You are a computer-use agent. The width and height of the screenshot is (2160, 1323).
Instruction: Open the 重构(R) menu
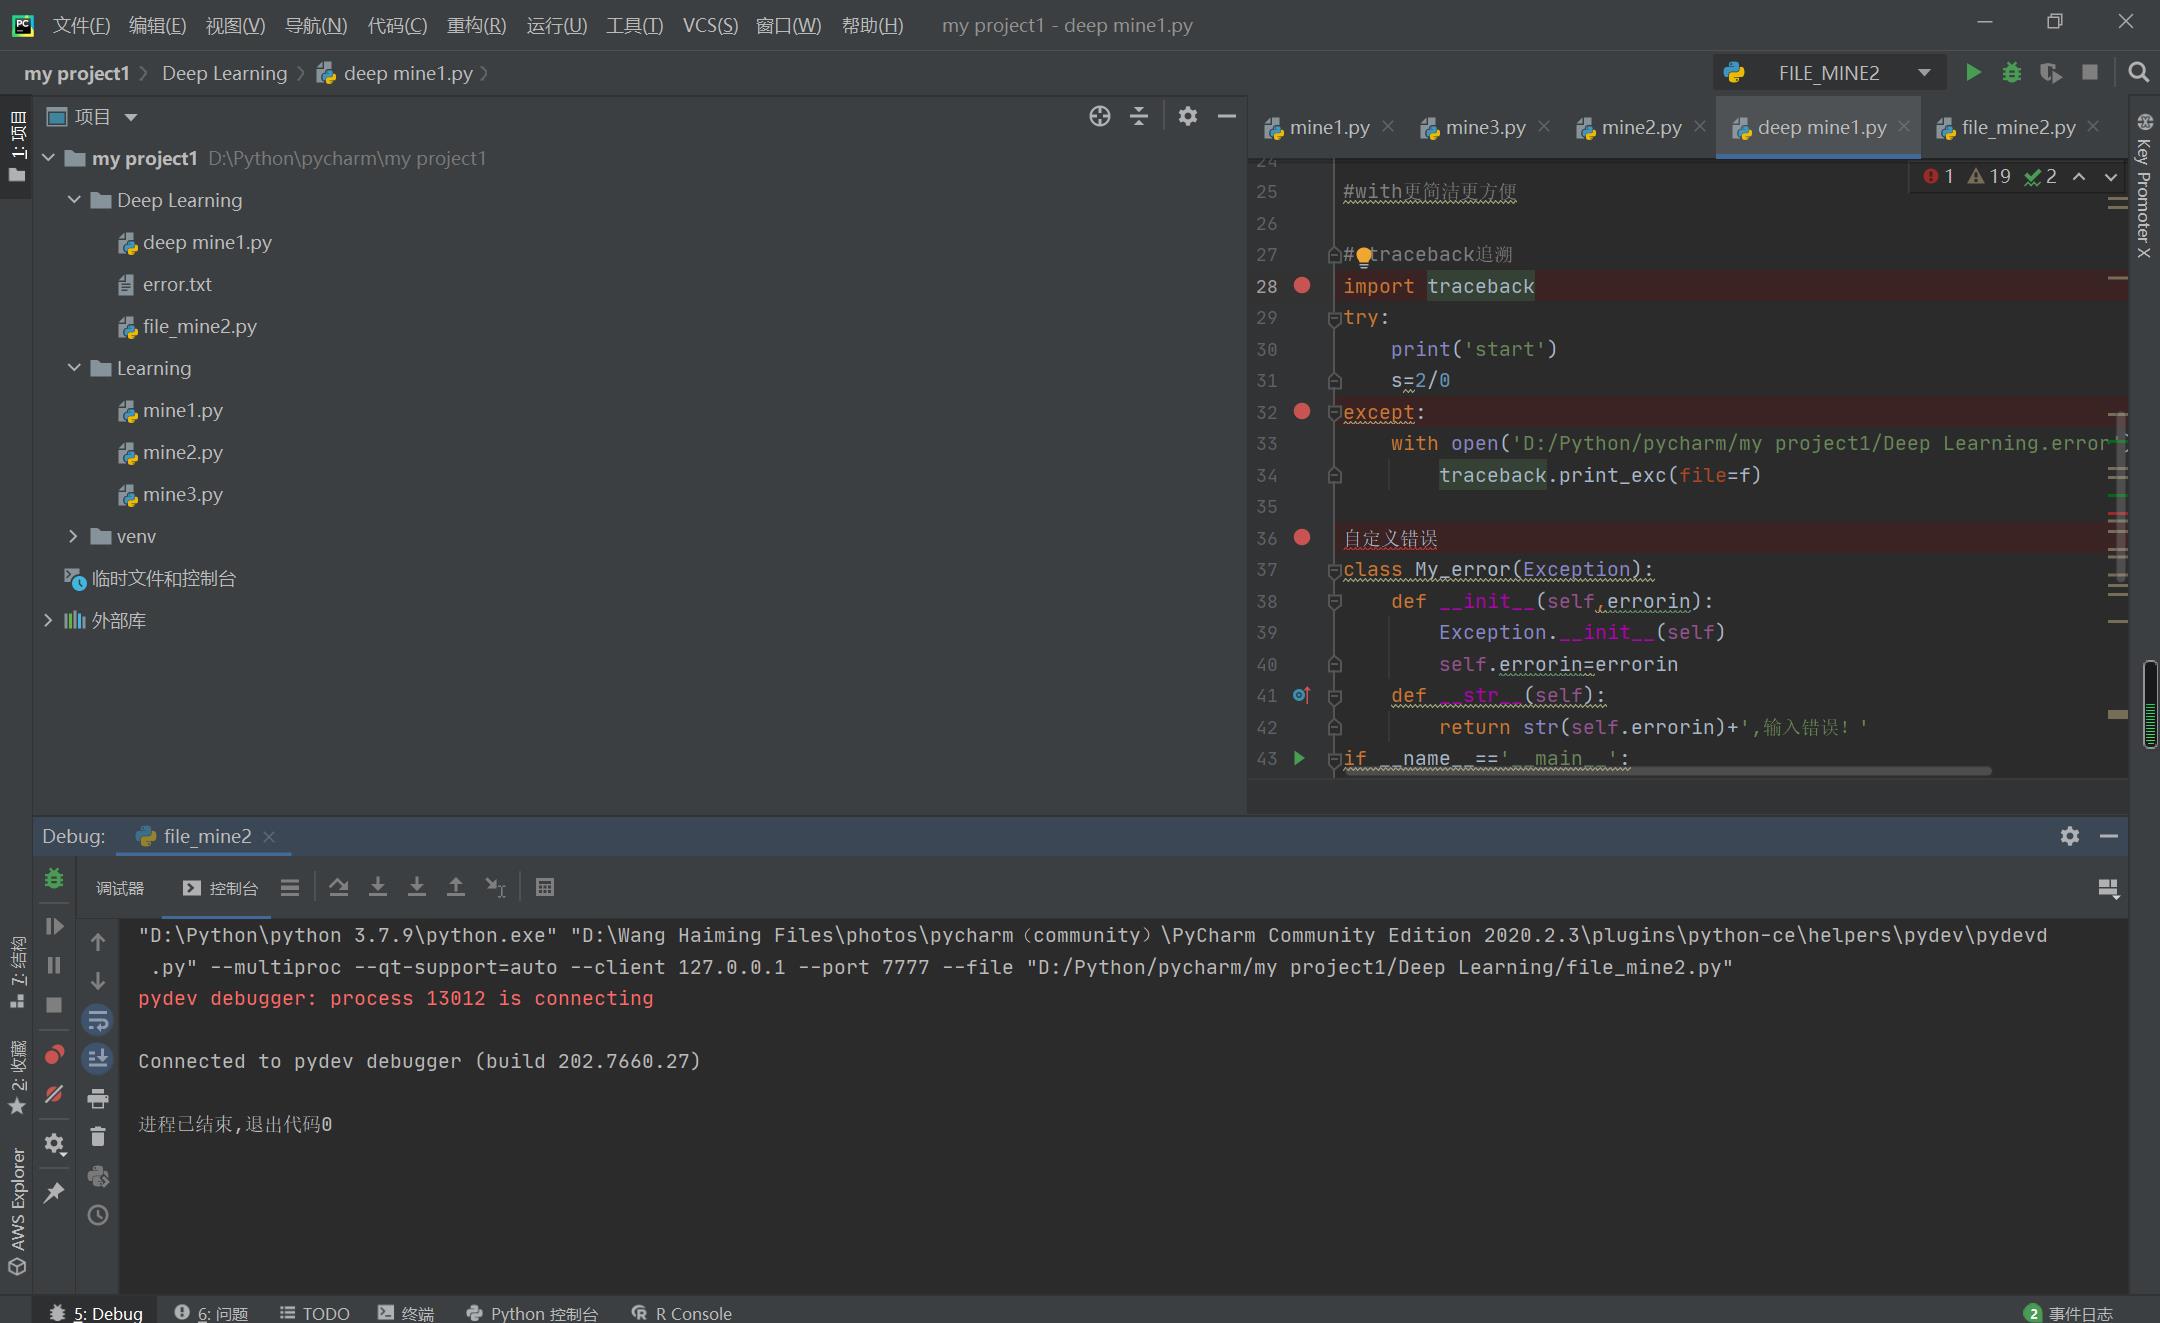pyautogui.click(x=476, y=25)
